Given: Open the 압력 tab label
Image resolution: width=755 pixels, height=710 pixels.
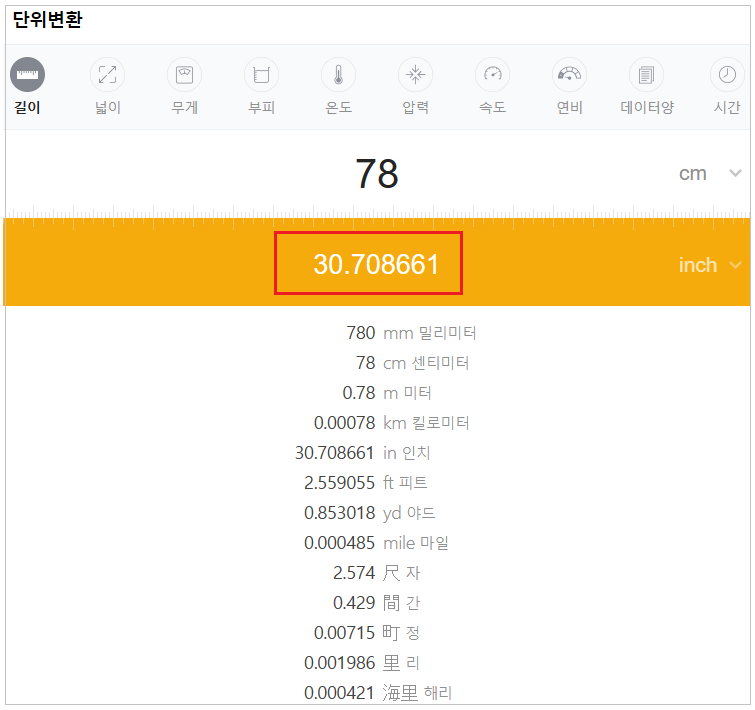Looking at the screenshot, I should pos(416,107).
